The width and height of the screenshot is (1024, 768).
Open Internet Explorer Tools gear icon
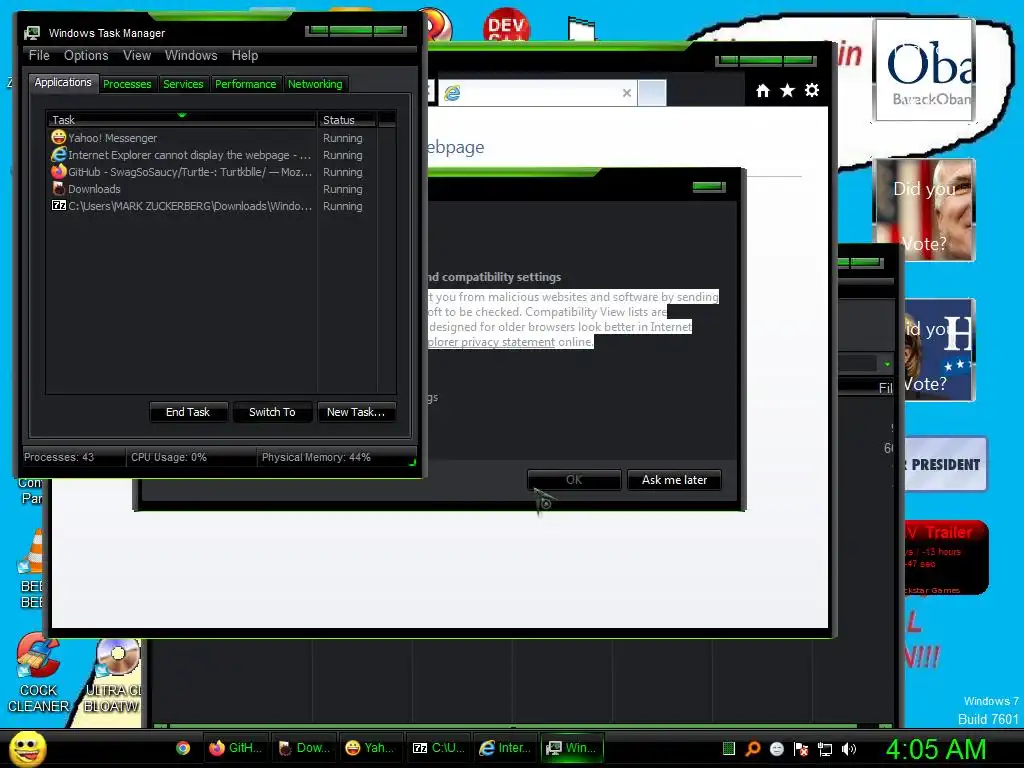[x=812, y=91]
